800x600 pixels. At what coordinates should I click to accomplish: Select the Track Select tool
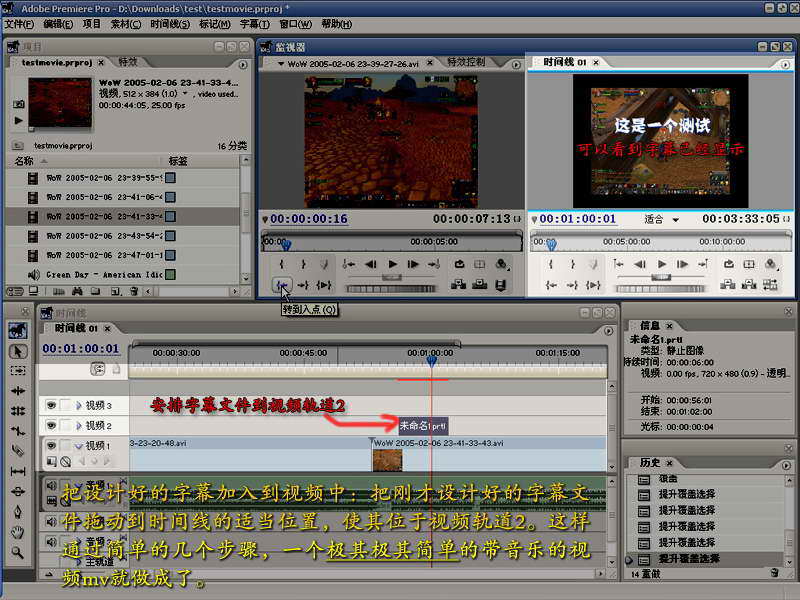18,371
